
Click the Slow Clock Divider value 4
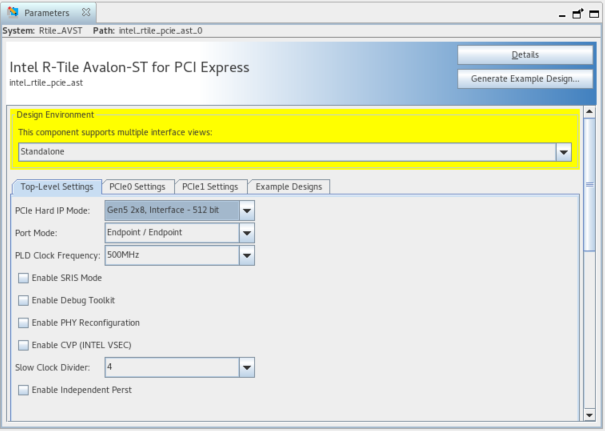pyautogui.click(x=172, y=367)
